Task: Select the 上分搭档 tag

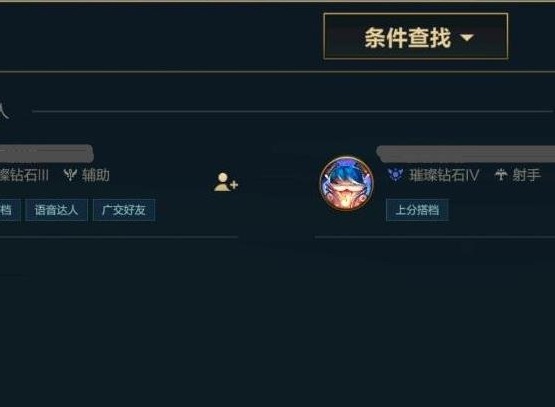Action: (417, 210)
